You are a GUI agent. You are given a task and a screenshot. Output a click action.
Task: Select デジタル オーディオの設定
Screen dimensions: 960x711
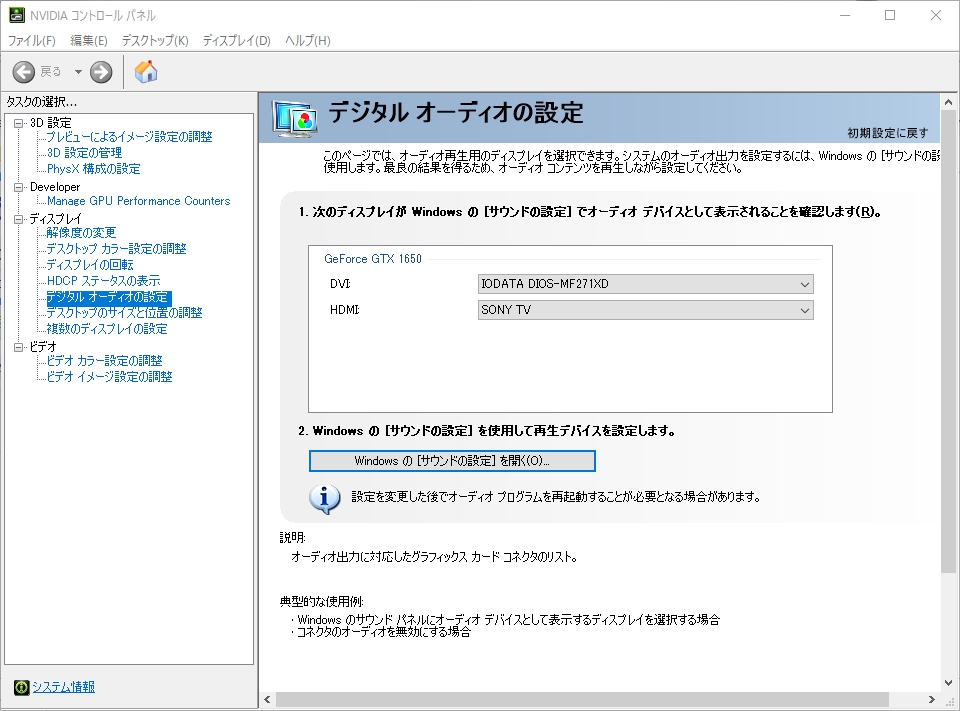108,297
